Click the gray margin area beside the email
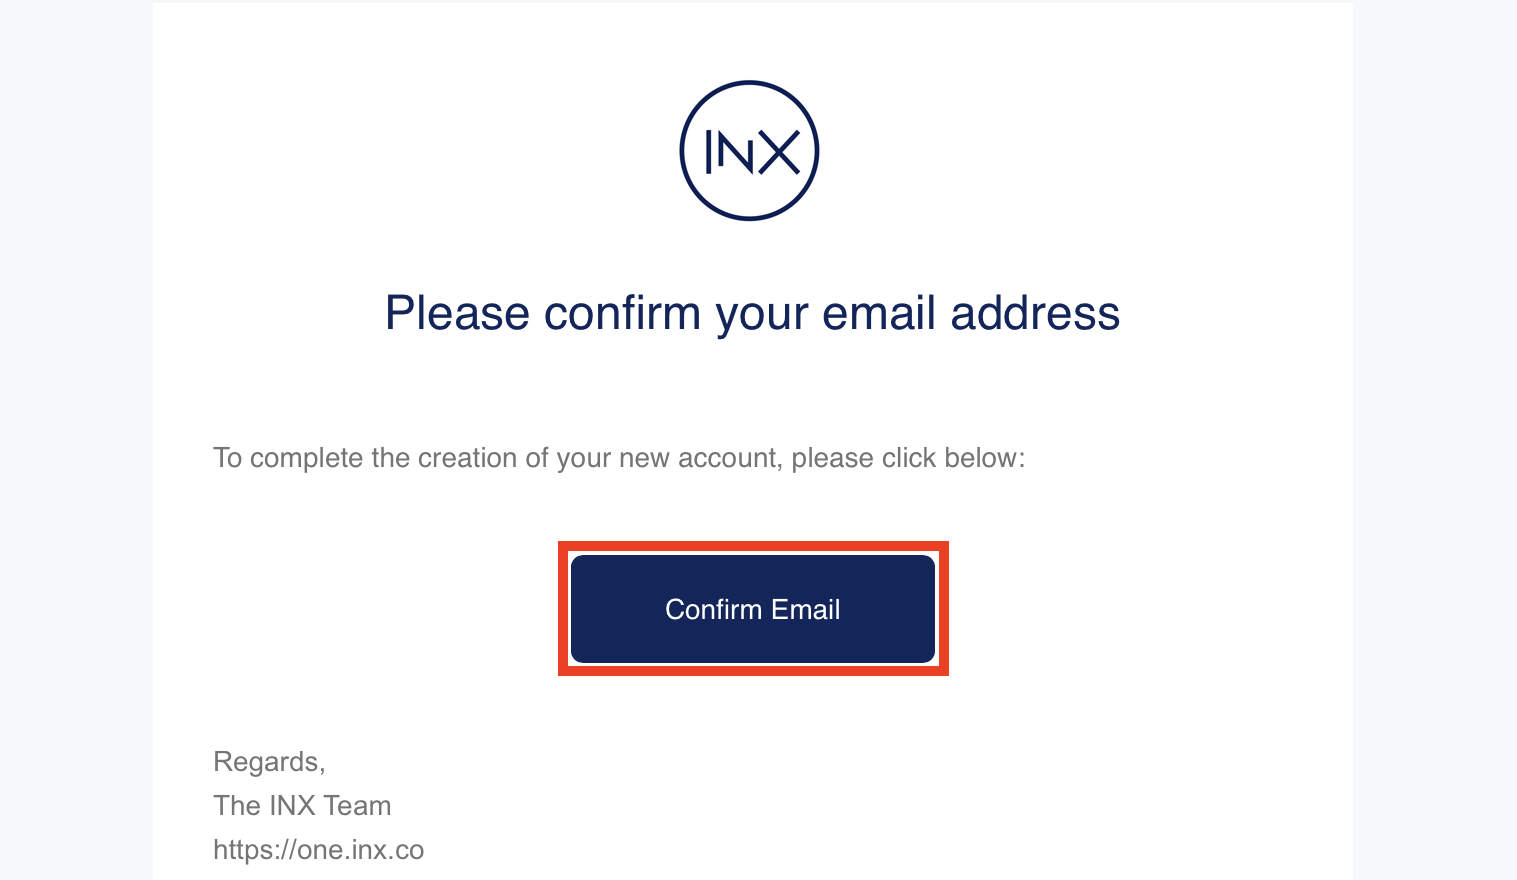Screen dimensions: 1517x880 (75, 440)
